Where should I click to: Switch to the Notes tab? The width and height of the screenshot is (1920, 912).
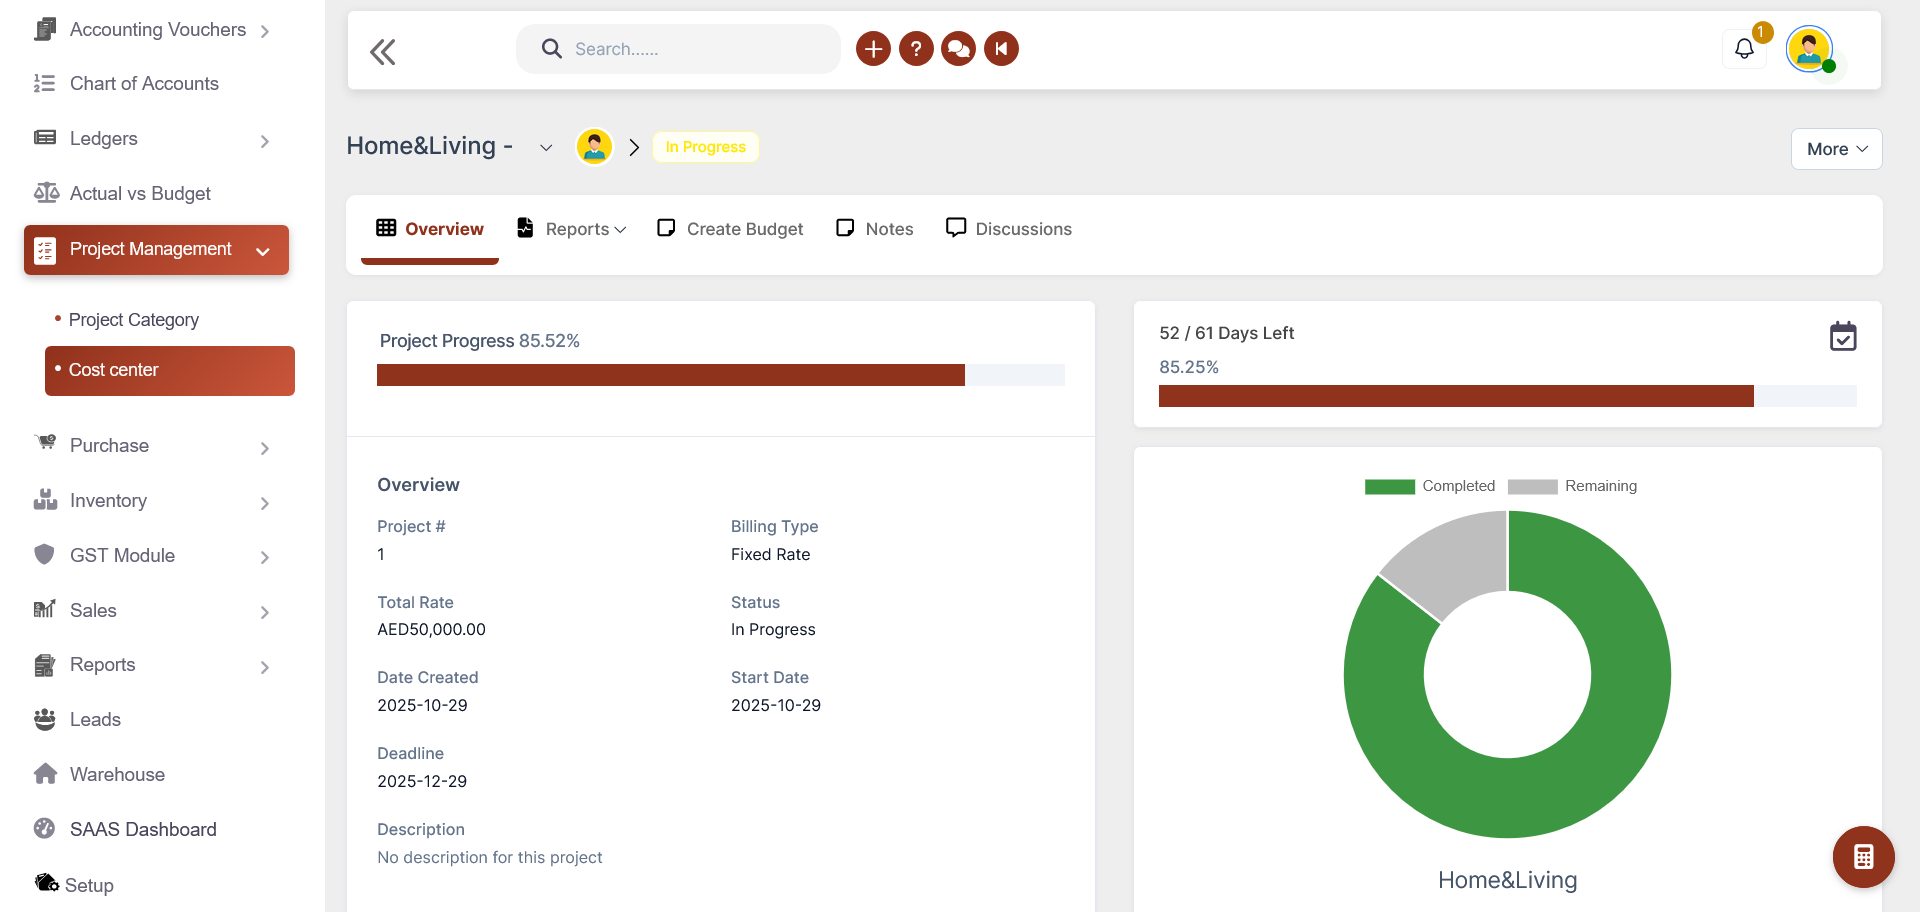(875, 229)
